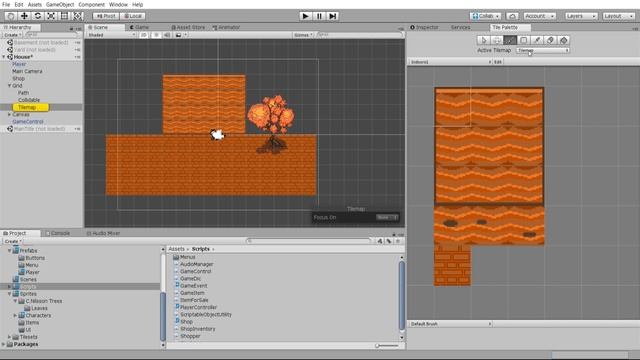Expand the Characters folder in Project
Screen dimensions: 640x360
click(x=15, y=316)
